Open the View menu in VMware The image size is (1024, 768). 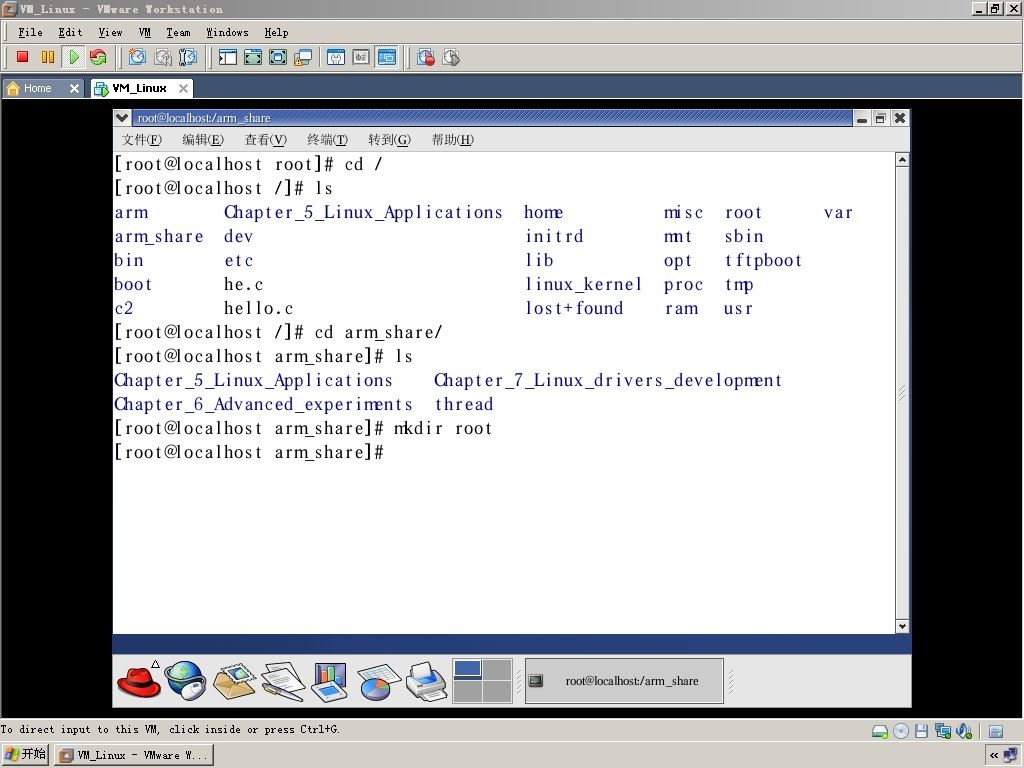(110, 33)
